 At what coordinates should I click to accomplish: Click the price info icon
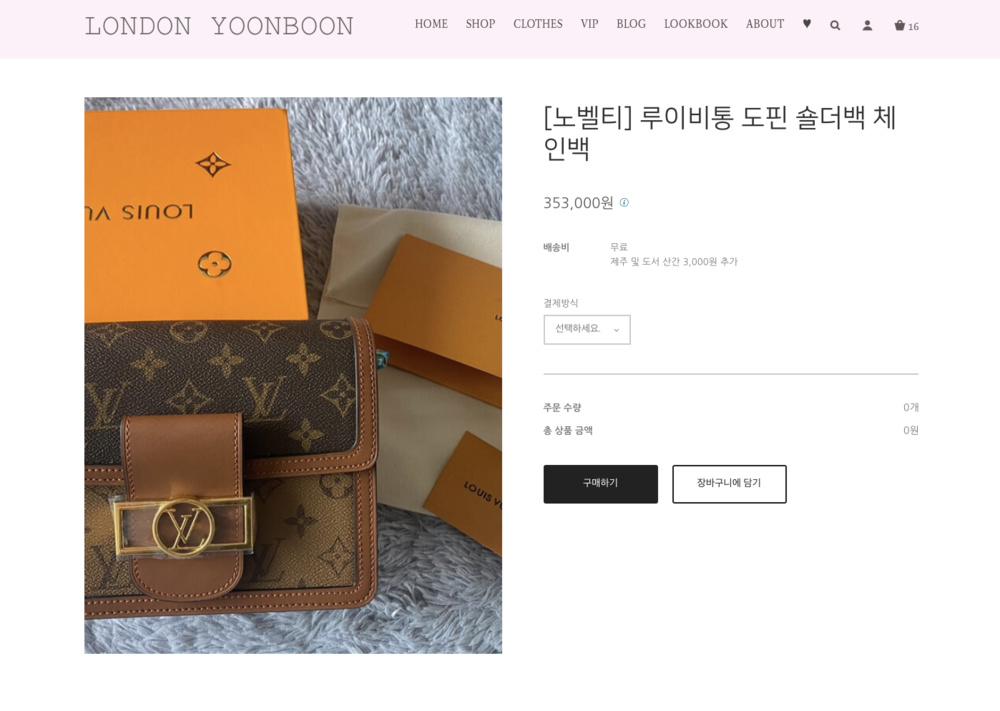click(x=624, y=203)
